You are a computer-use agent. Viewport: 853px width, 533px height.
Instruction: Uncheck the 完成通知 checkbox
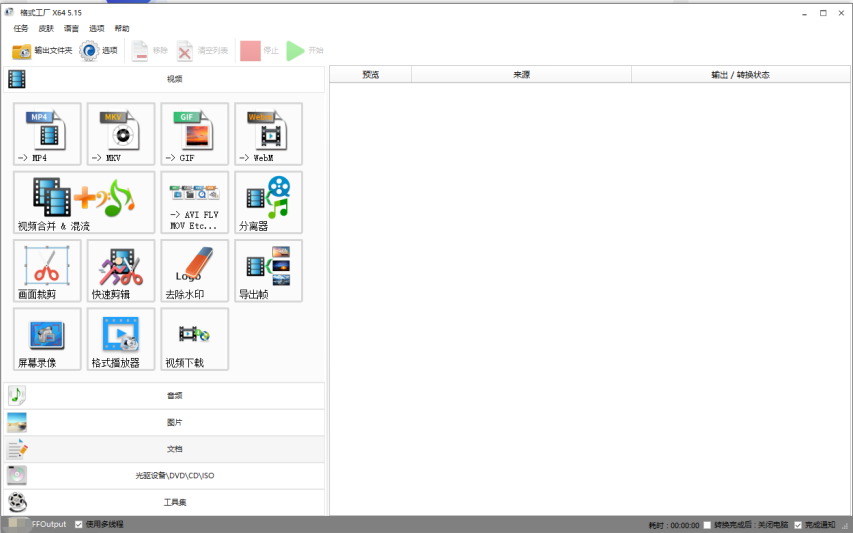tap(798, 524)
